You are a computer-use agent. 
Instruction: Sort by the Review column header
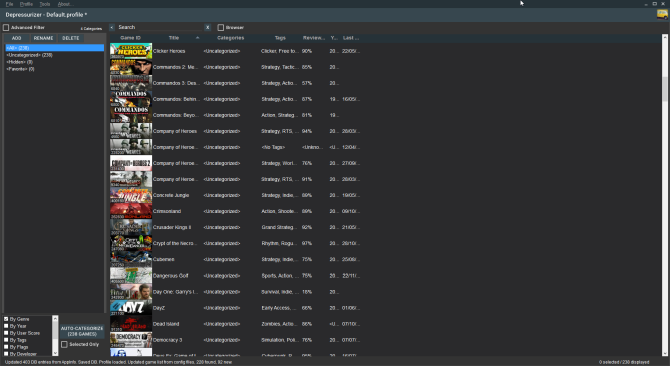click(x=314, y=38)
